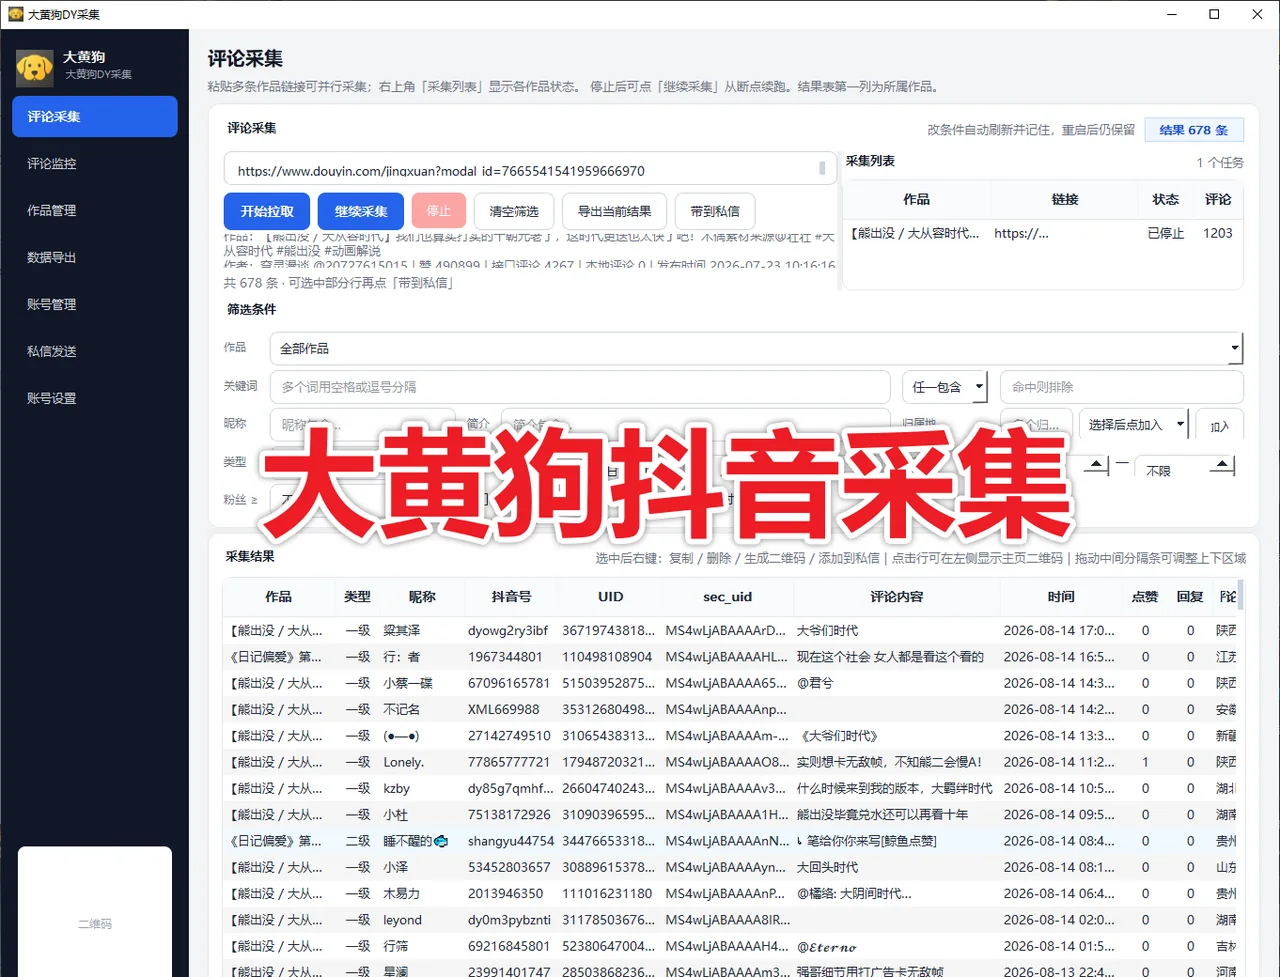This screenshot has height=977, width=1280.
Task: Open the 评论采集 sidebar page
Action: (x=95, y=116)
